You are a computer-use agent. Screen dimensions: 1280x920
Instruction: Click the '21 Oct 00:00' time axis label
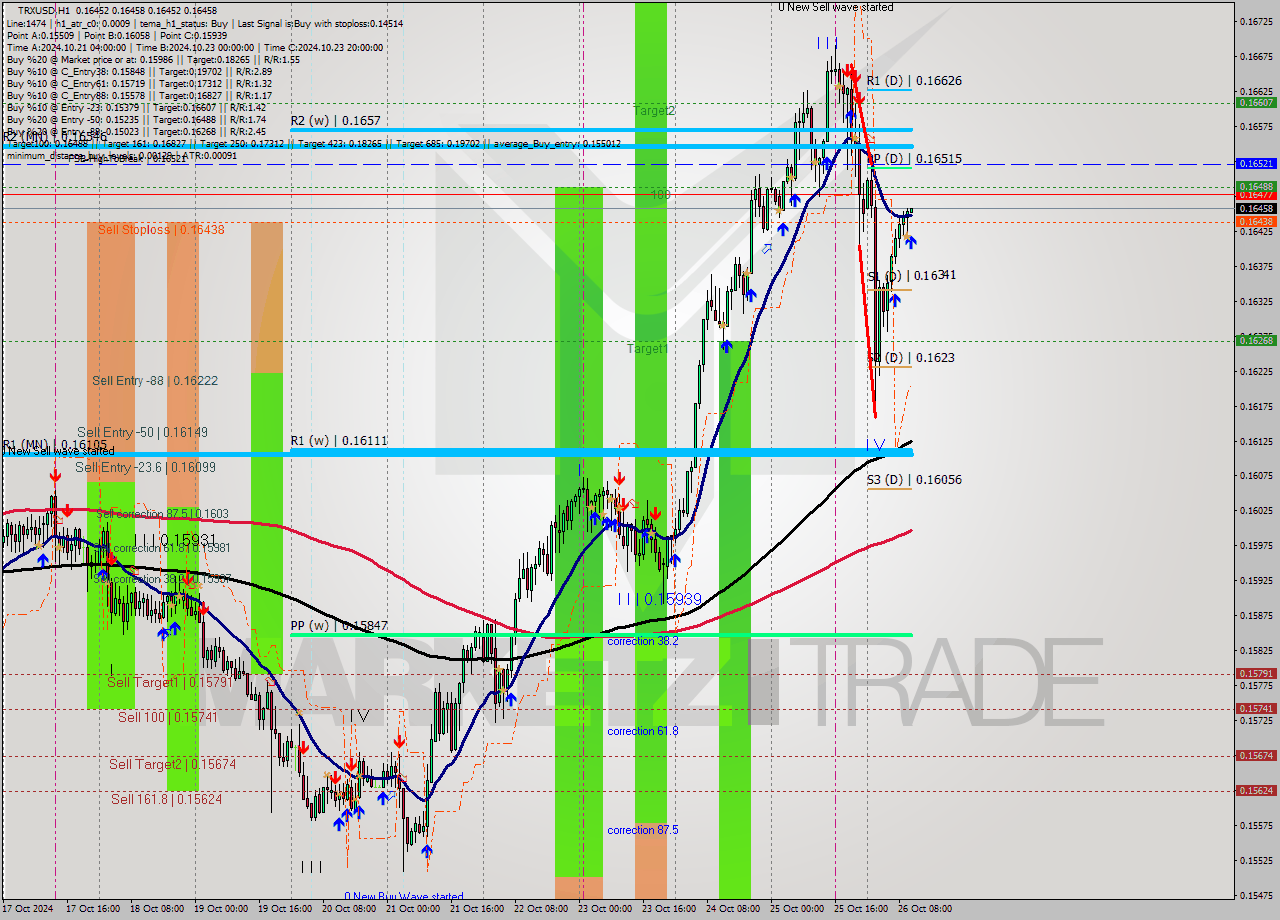[413, 909]
